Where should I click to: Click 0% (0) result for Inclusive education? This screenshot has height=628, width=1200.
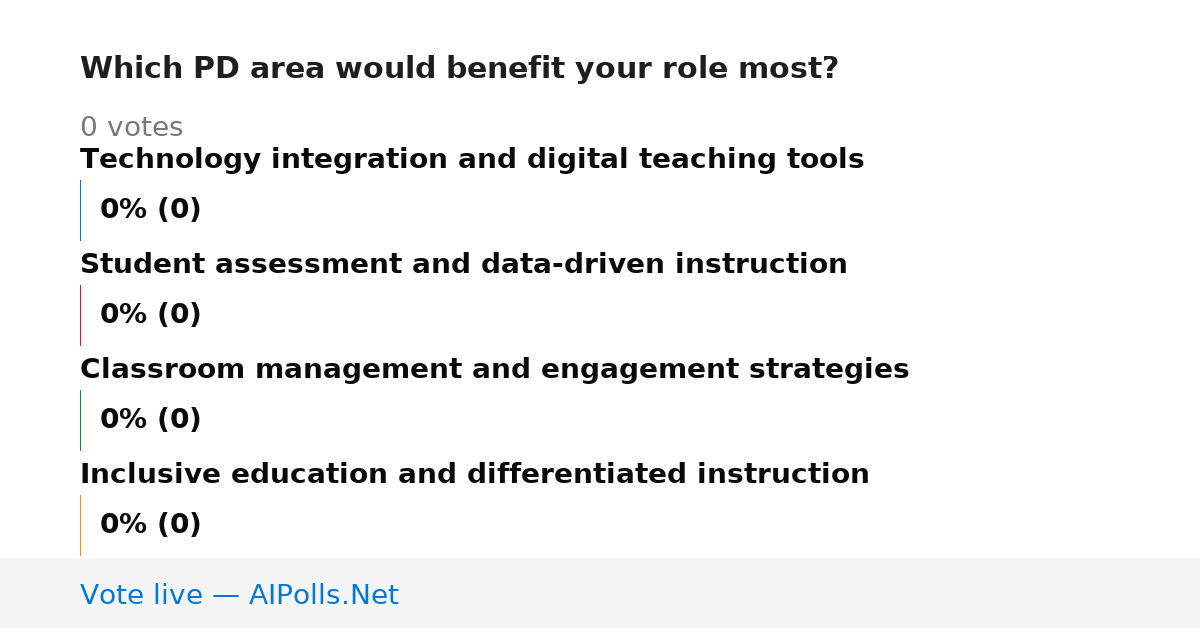[x=151, y=525]
